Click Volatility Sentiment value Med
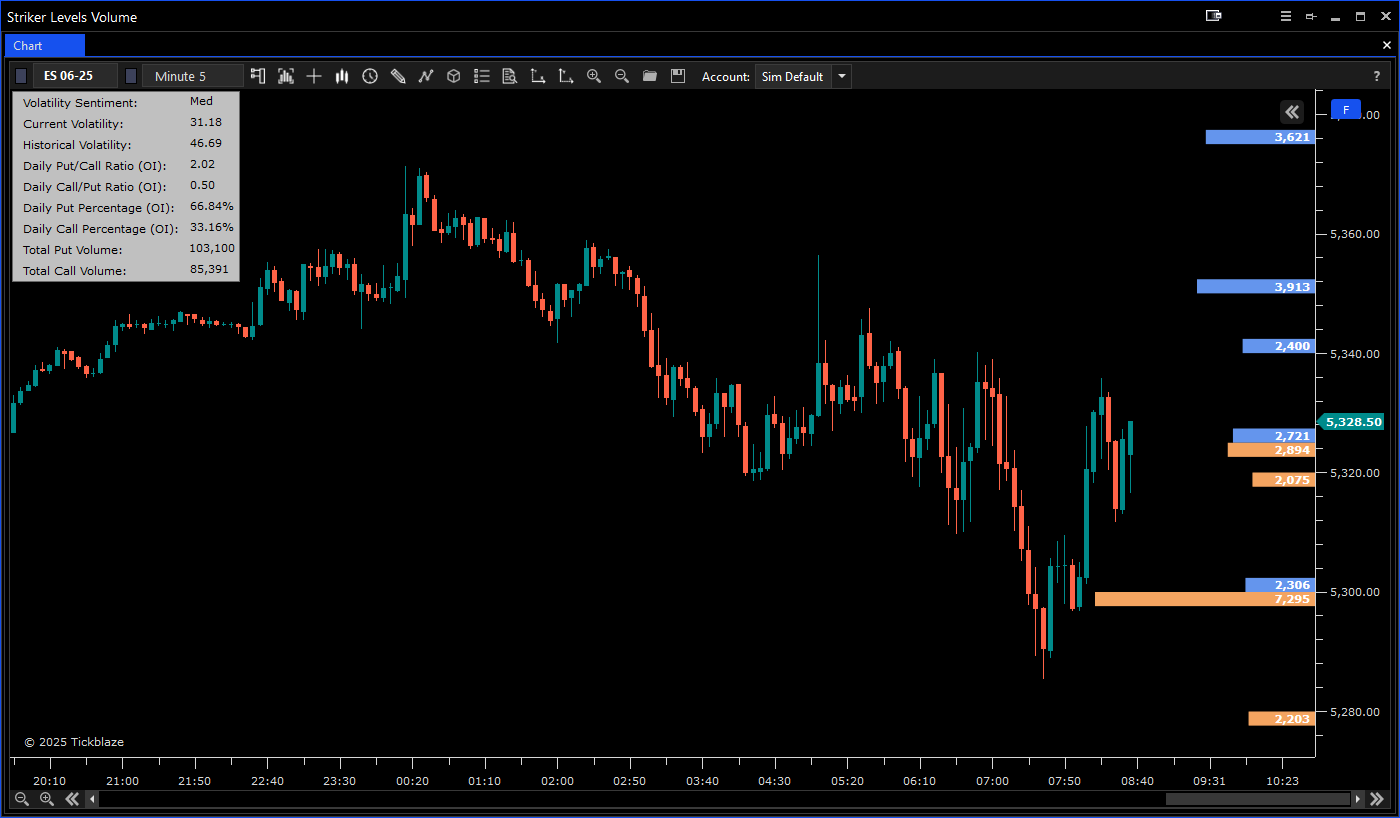 point(201,101)
